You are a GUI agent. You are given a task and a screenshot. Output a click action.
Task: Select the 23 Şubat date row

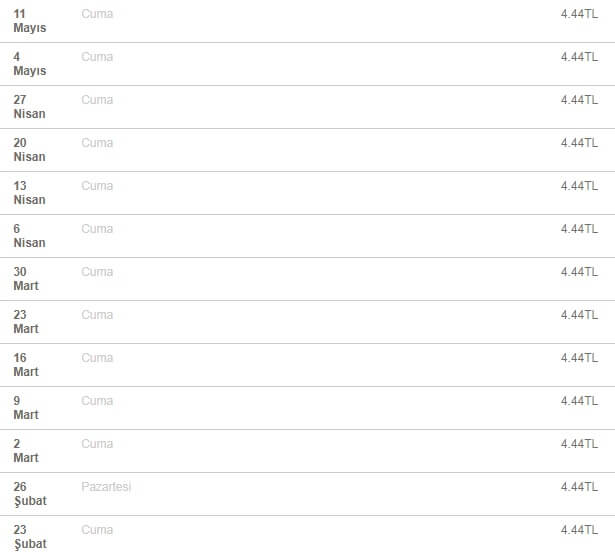coord(308,534)
